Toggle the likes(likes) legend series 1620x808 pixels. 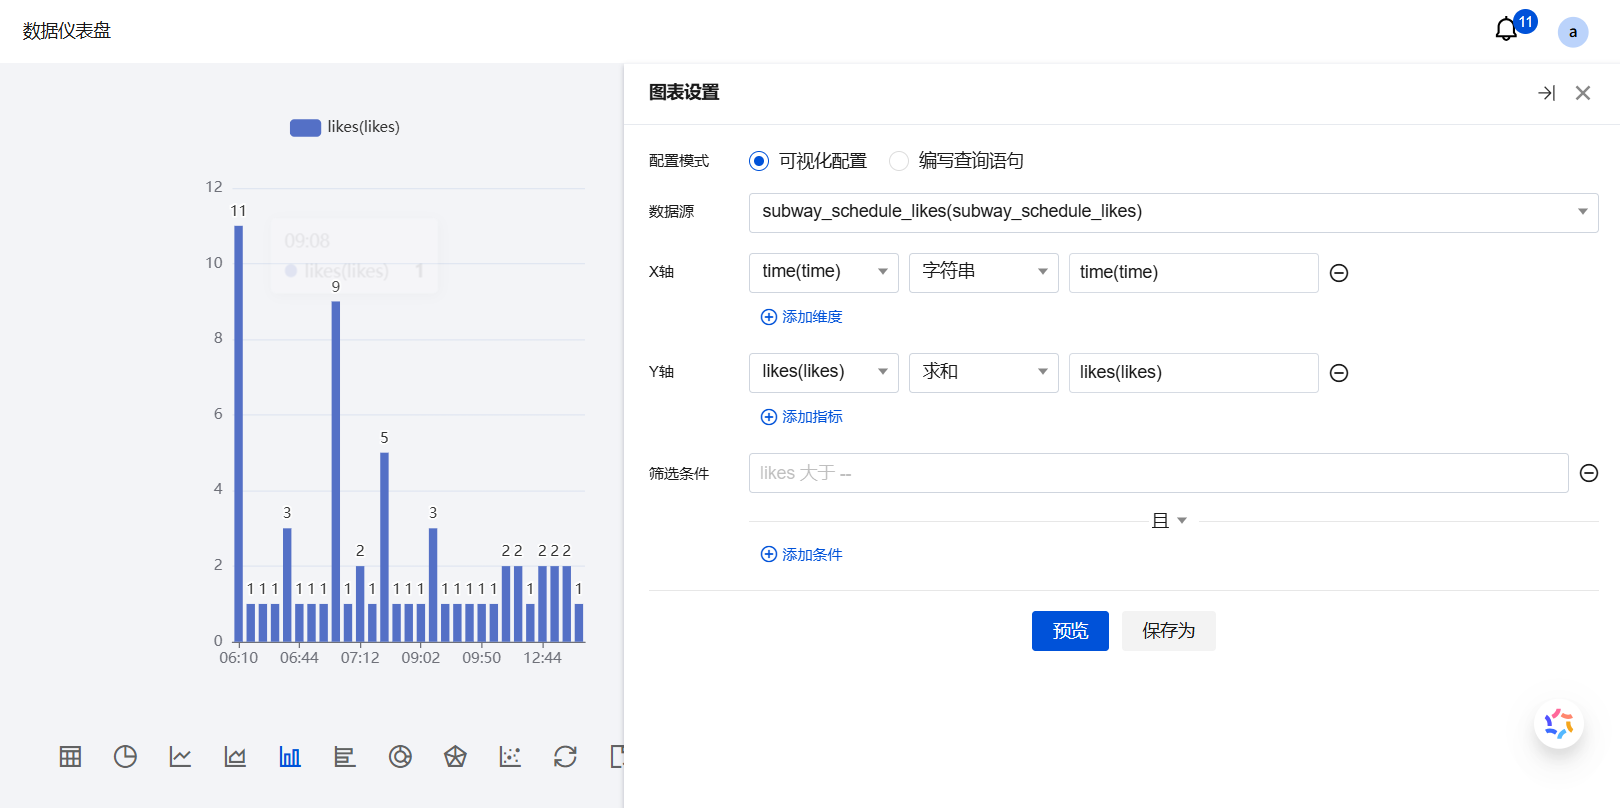click(x=345, y=127)
